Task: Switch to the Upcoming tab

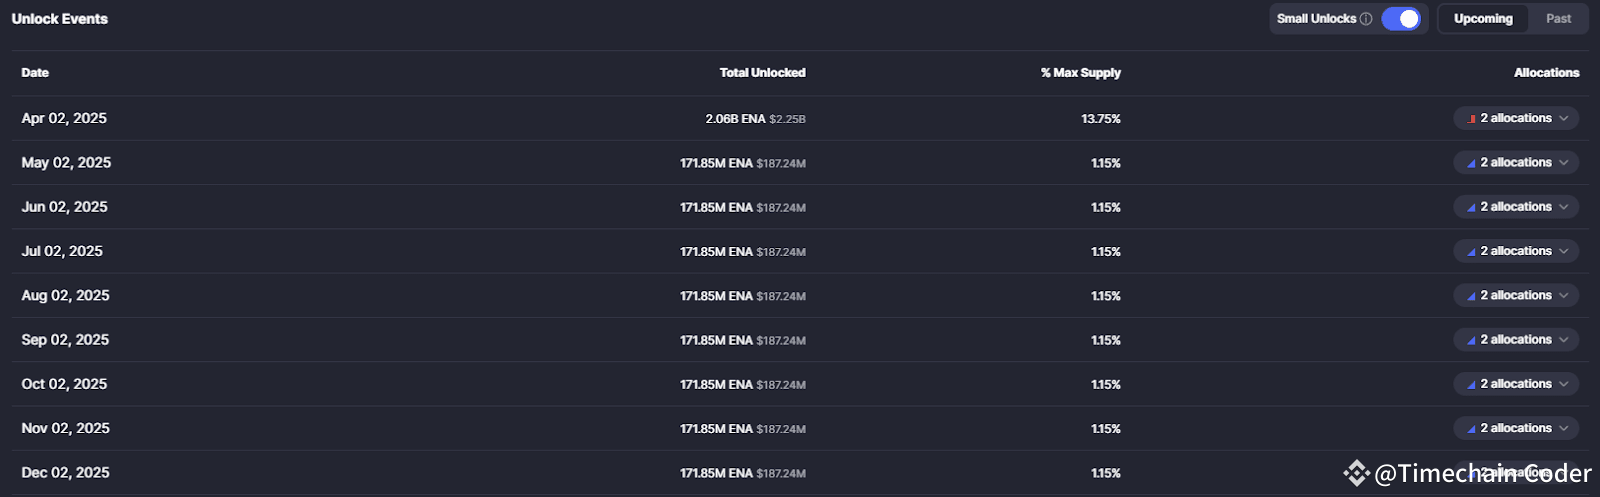Action: coord(1483,19)
